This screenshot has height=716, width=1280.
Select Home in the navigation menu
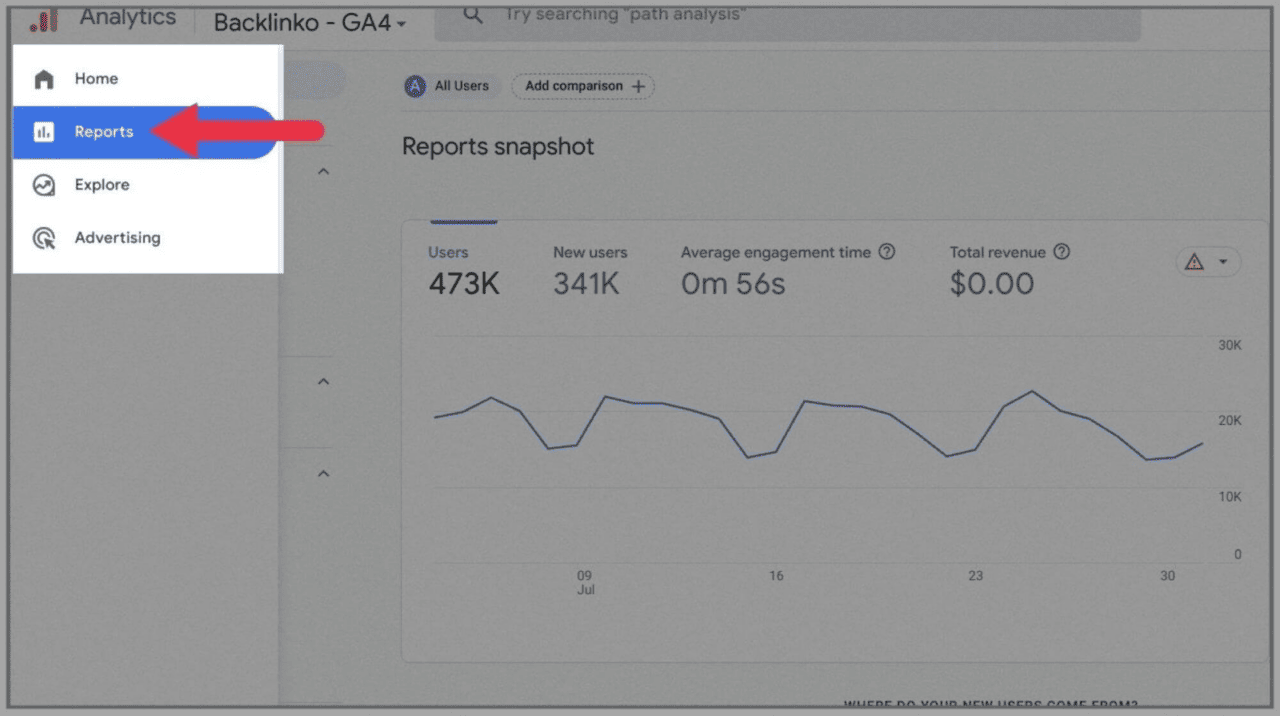click(x=95, y=78)
